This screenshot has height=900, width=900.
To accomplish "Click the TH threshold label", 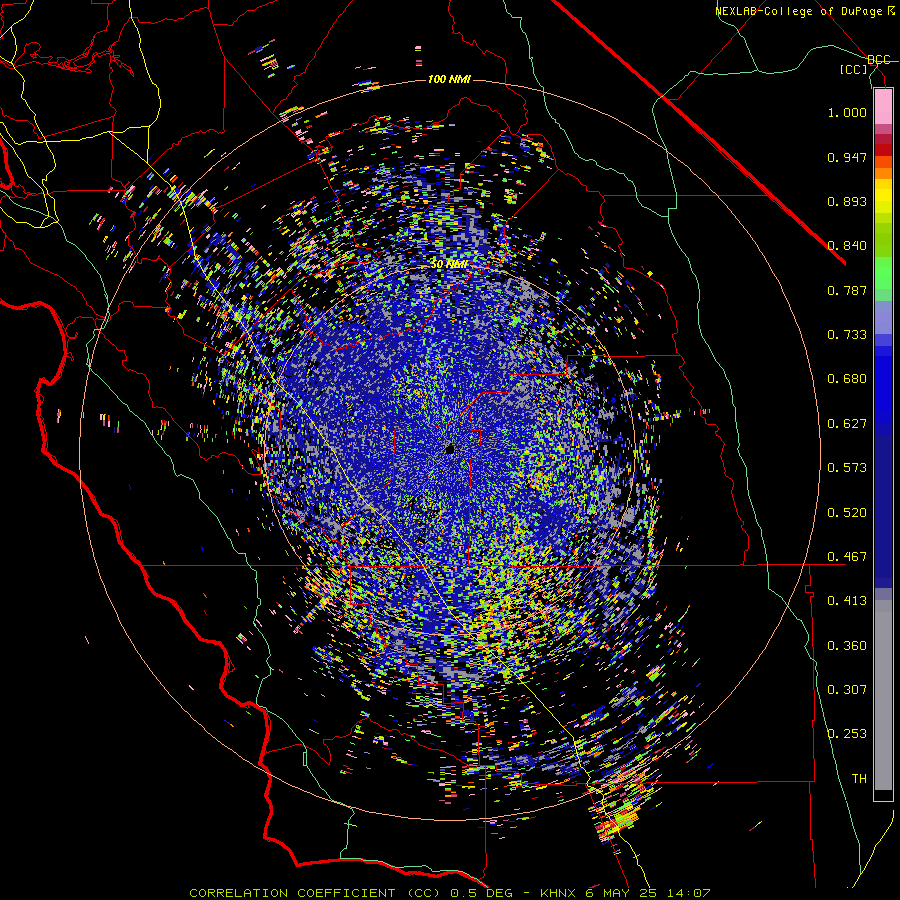I will (859, 779).
